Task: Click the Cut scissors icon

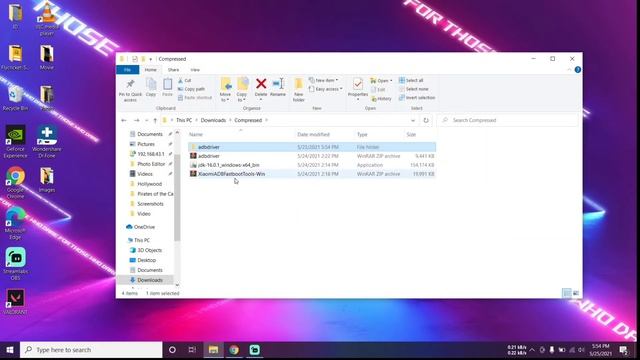Action: 180,80
